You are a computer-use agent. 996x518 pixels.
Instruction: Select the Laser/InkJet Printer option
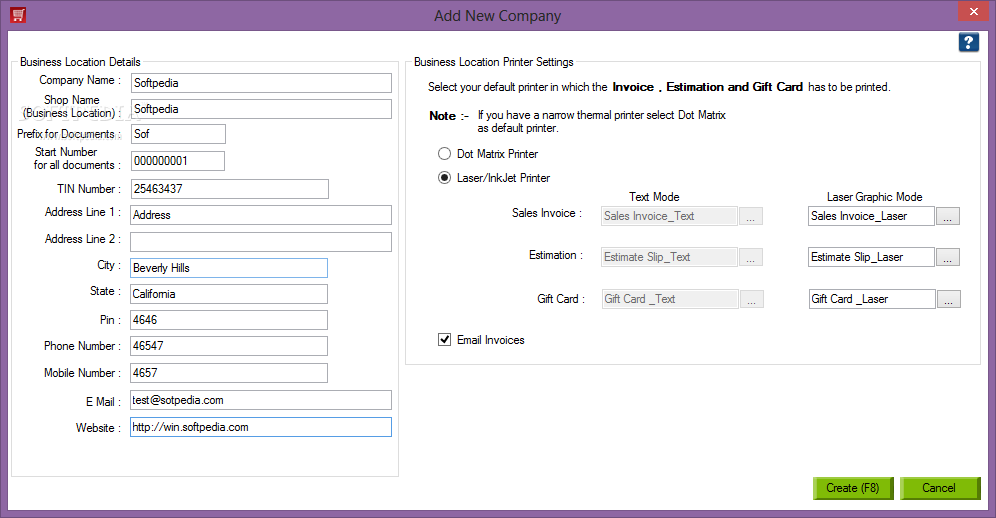[445, 178]
